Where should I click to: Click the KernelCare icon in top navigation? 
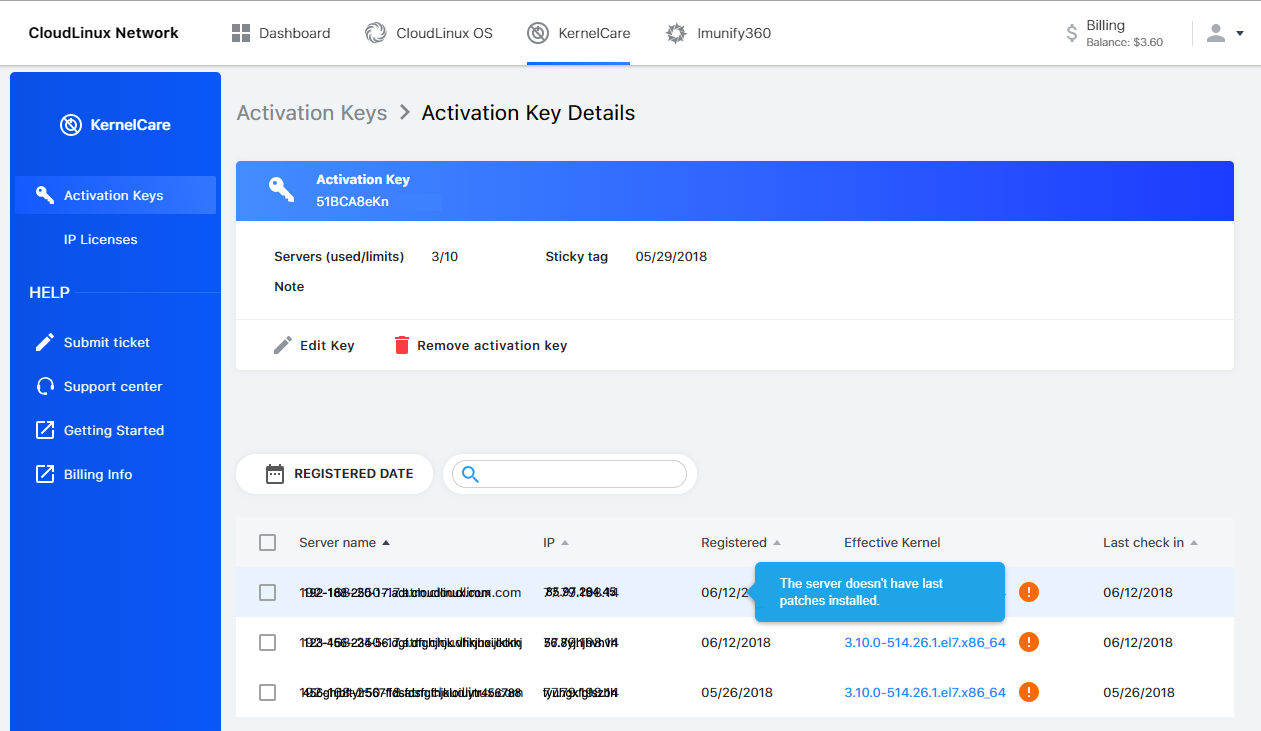pos(538,33)
